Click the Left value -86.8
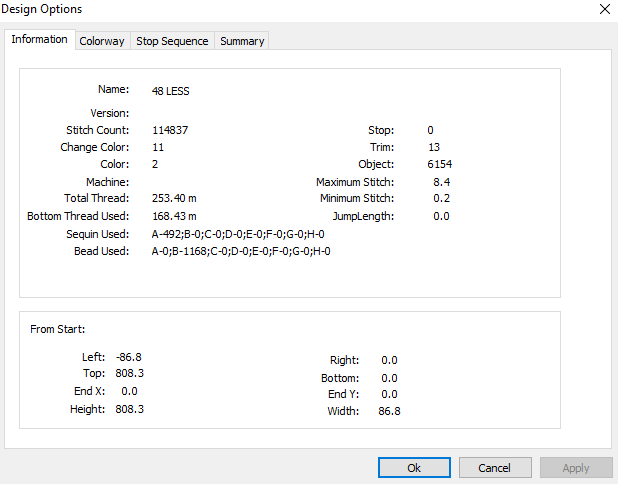 pos(129,357)
